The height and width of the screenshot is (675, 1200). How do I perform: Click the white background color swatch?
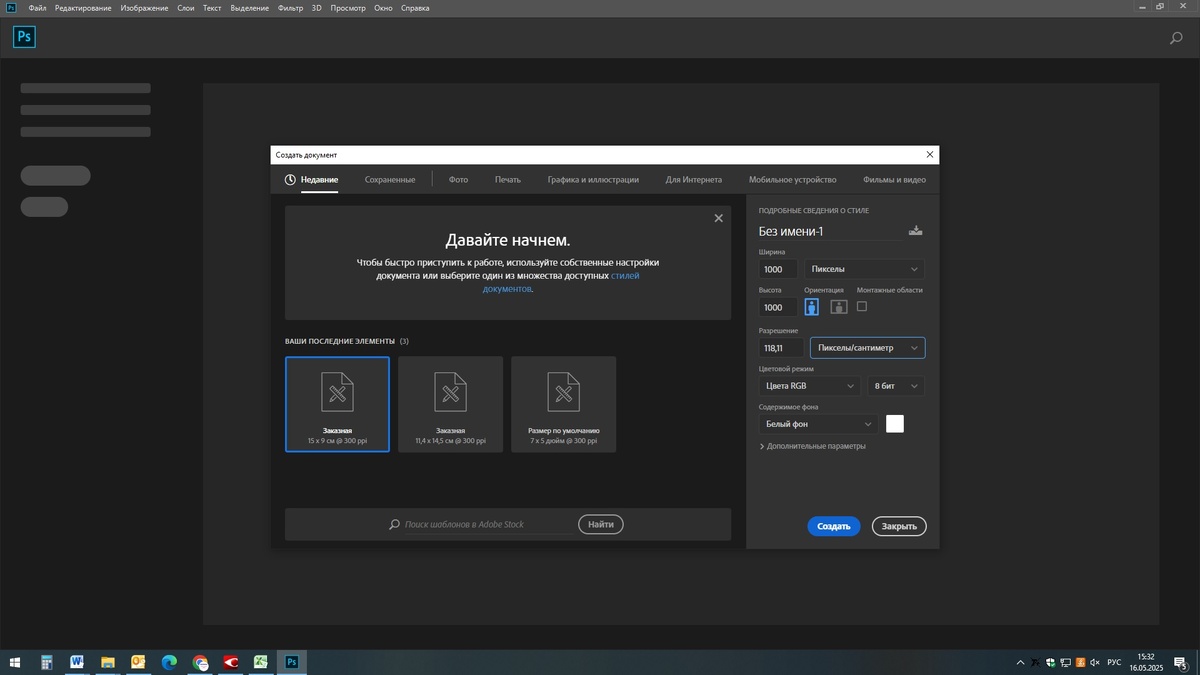895,424
